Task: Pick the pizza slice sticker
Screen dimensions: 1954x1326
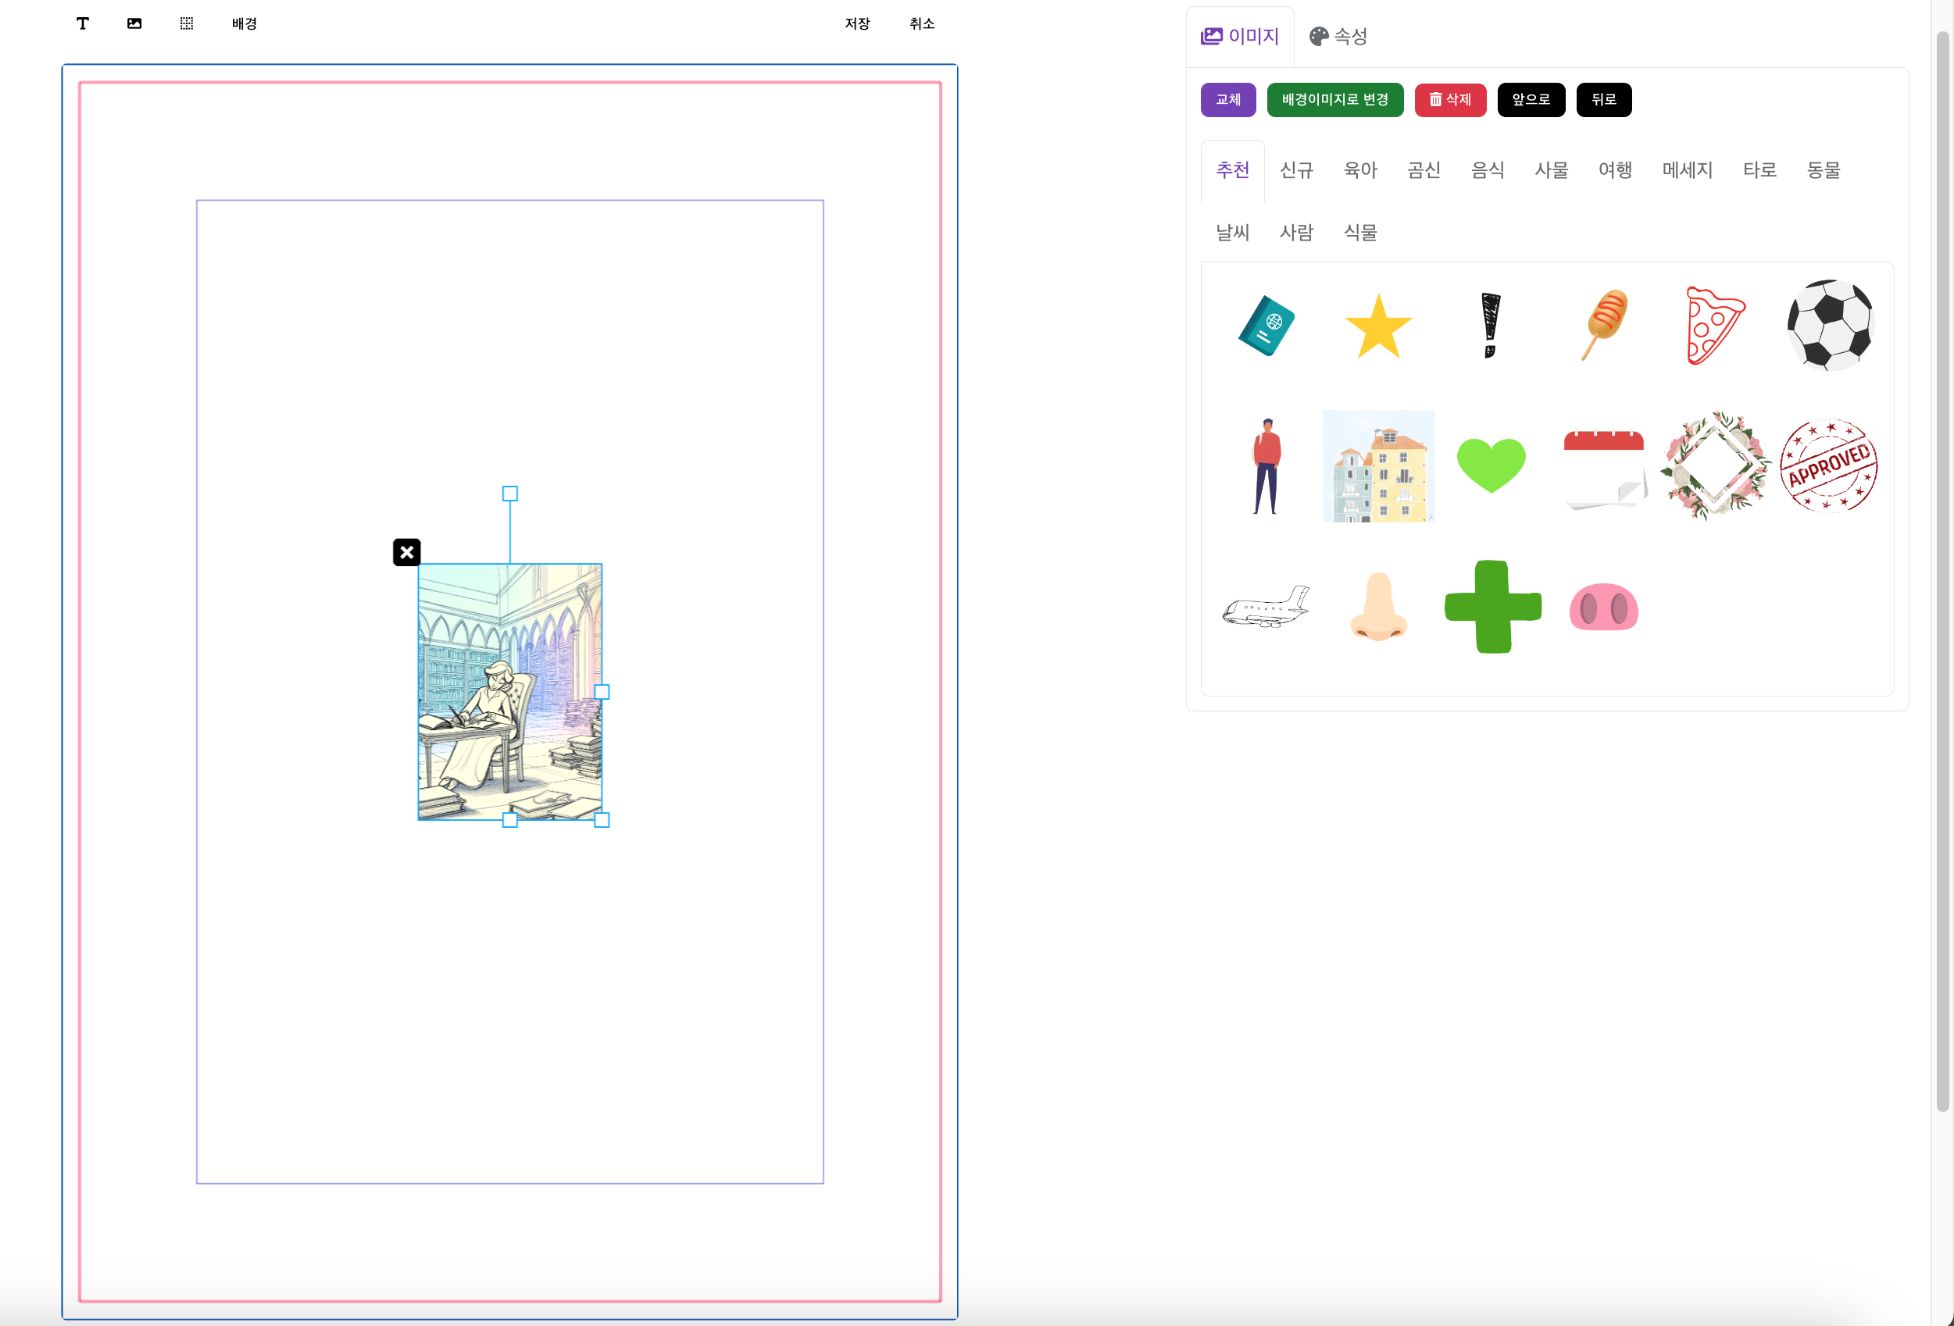Action: click(x=1714, y=326)
